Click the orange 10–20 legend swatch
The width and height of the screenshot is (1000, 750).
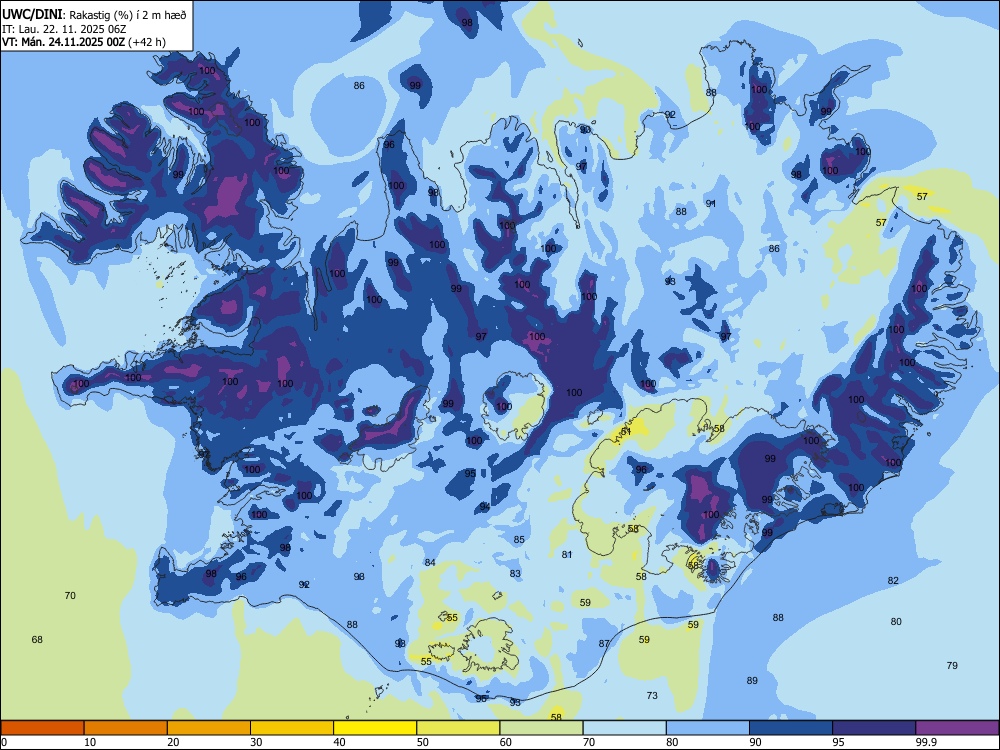coord(126,728)
